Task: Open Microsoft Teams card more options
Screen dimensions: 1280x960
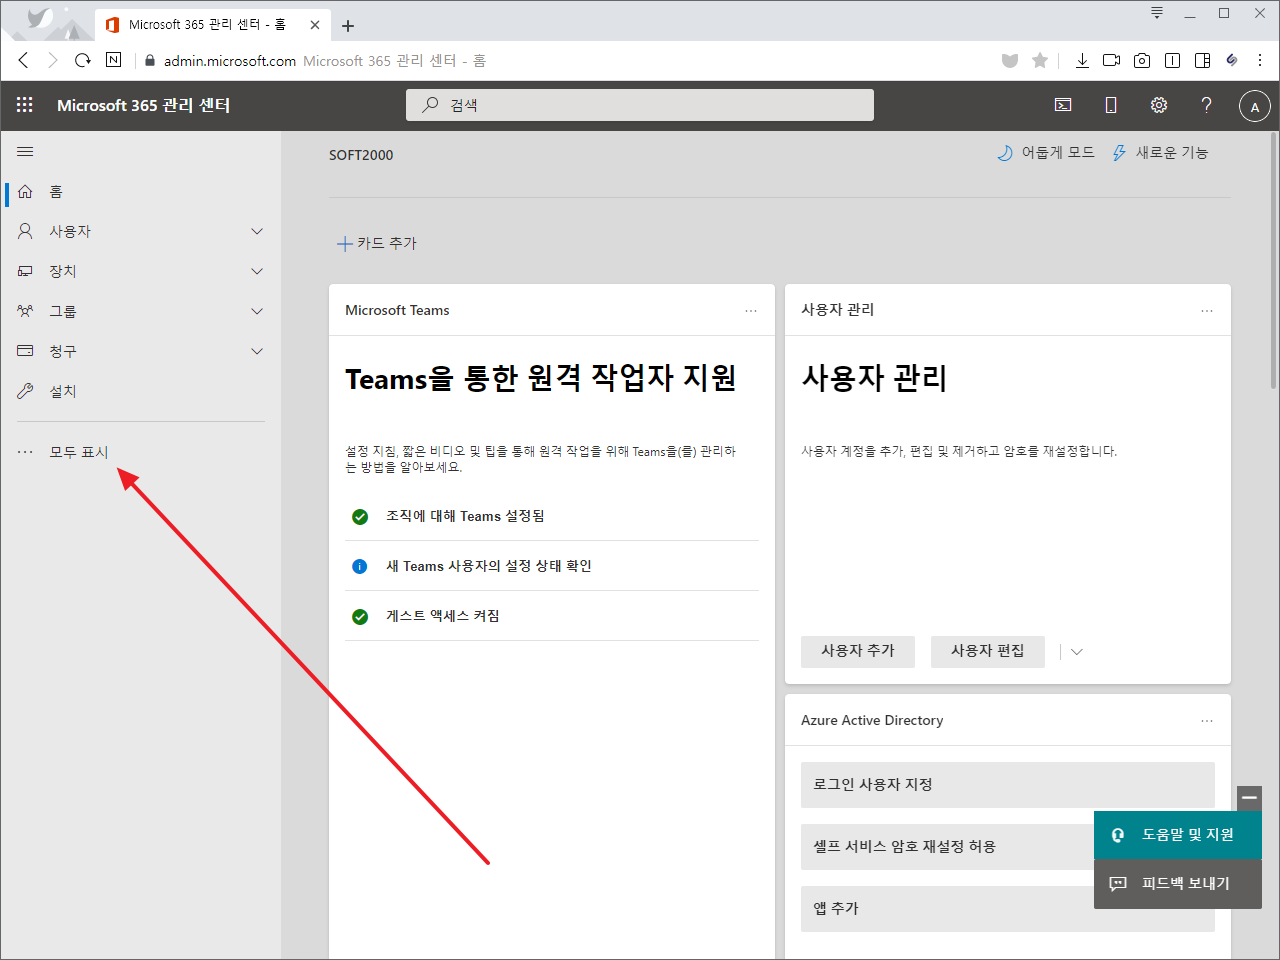Action: coord(751,311)
